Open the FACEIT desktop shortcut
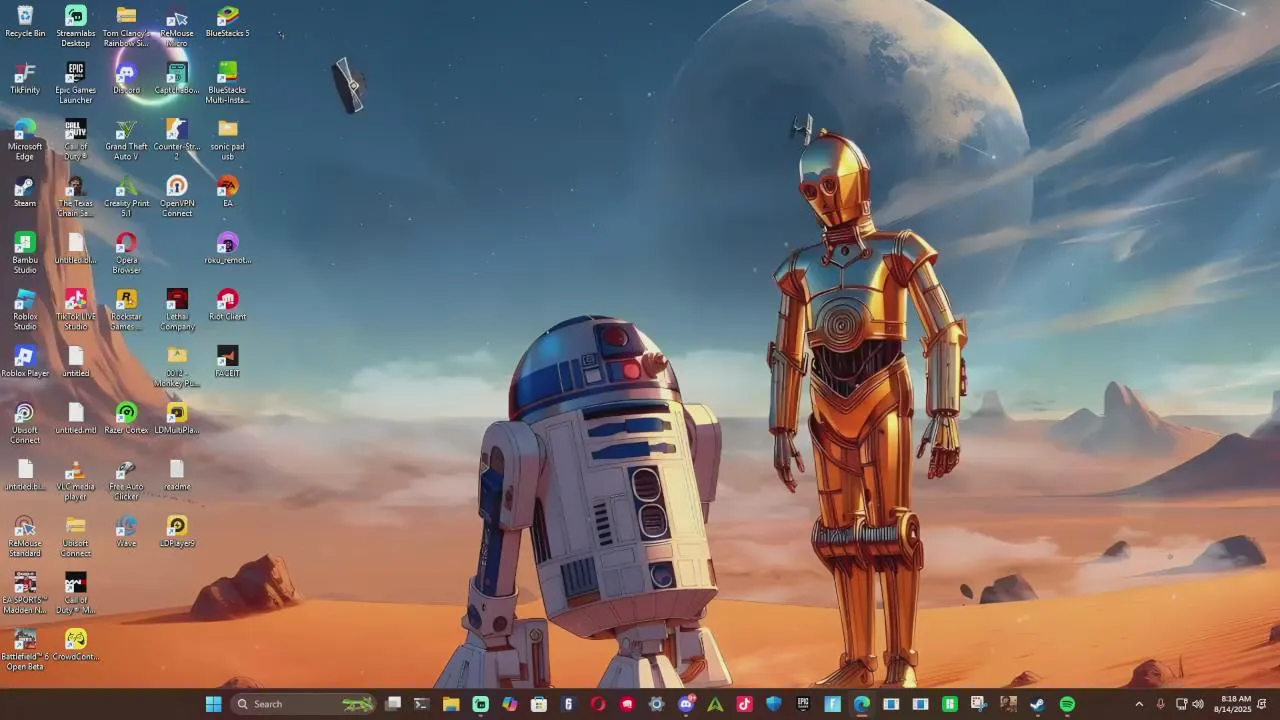Viewport: 1280px width, 720px height. coord(228,362)
